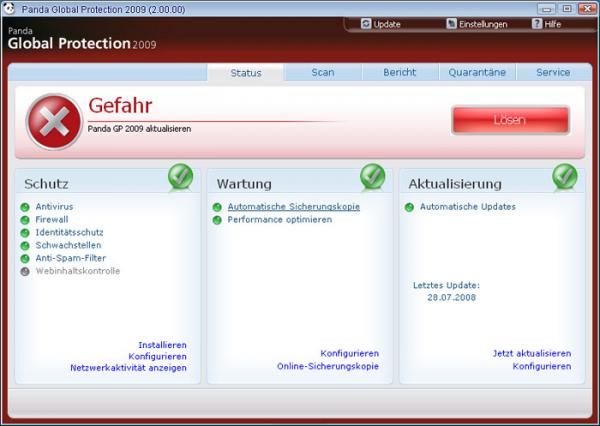This screenshot has height=426, width=600.
Task: Click the Panda logo in title bar
Action: (x=8, y=8)
